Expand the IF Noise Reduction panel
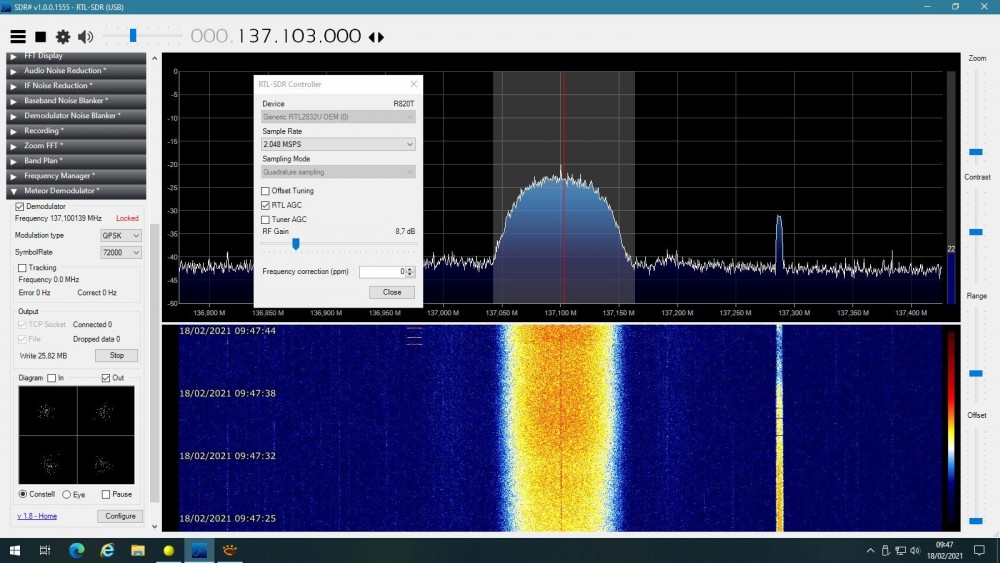The image size is (1000, 563). pyautogui.click(x=76, y=85)
